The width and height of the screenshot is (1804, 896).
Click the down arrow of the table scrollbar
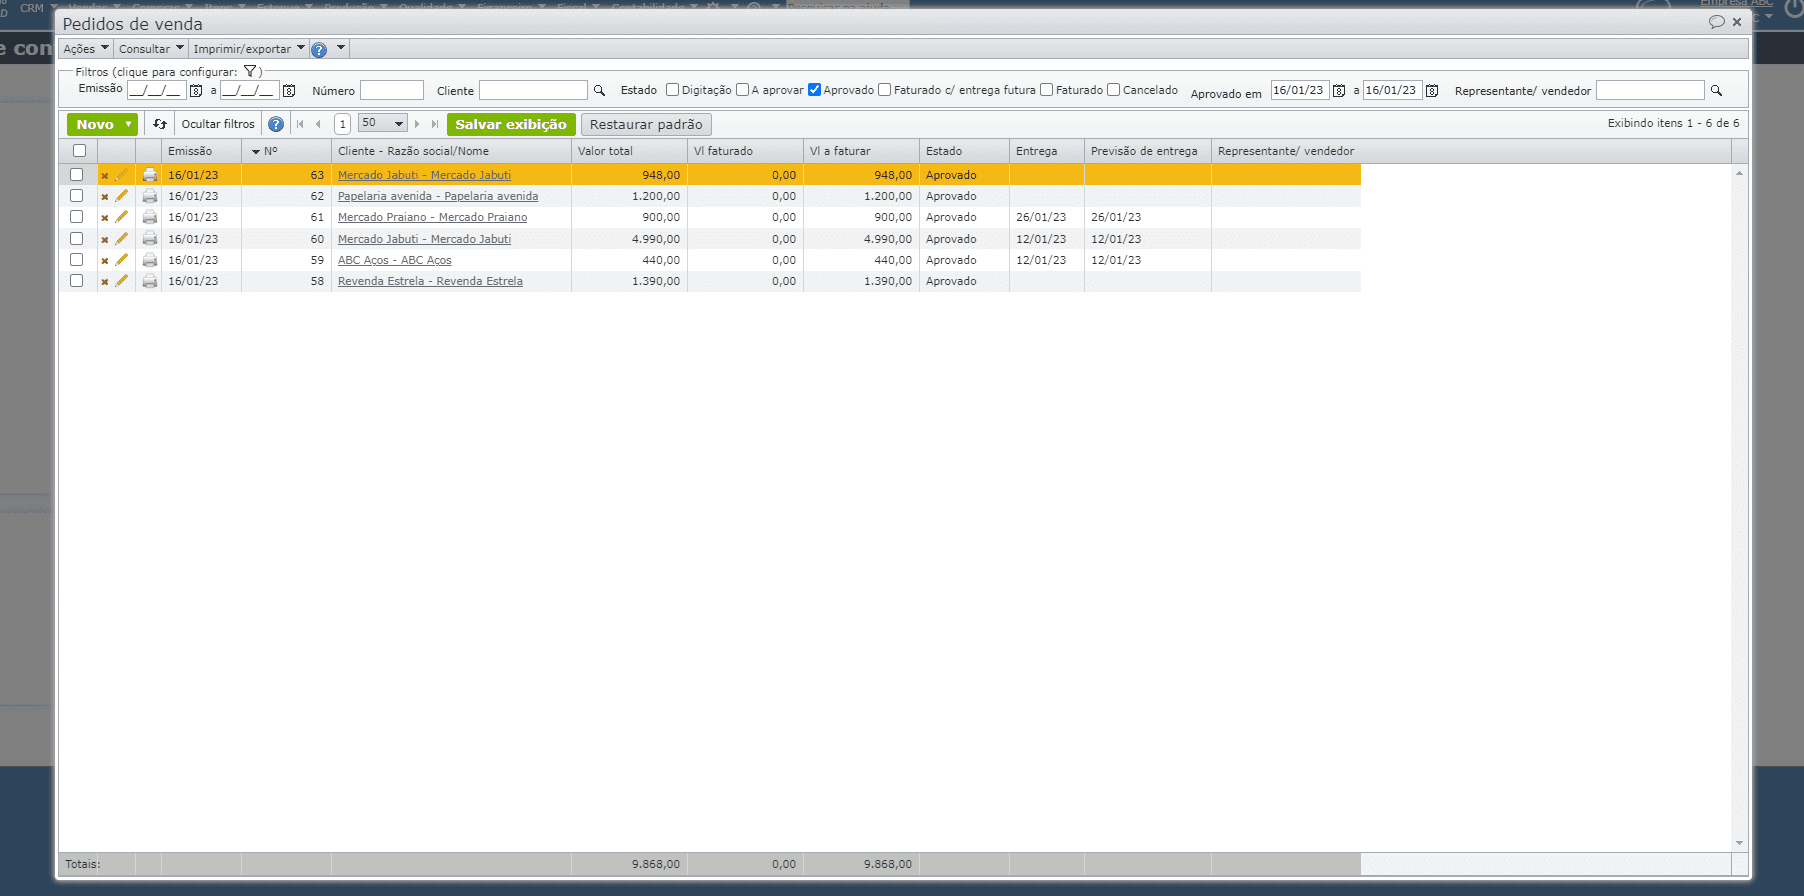(1740, 843)
